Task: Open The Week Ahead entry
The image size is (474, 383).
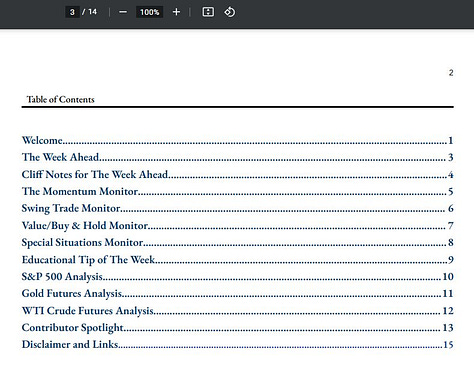Action: coord(237,157)
